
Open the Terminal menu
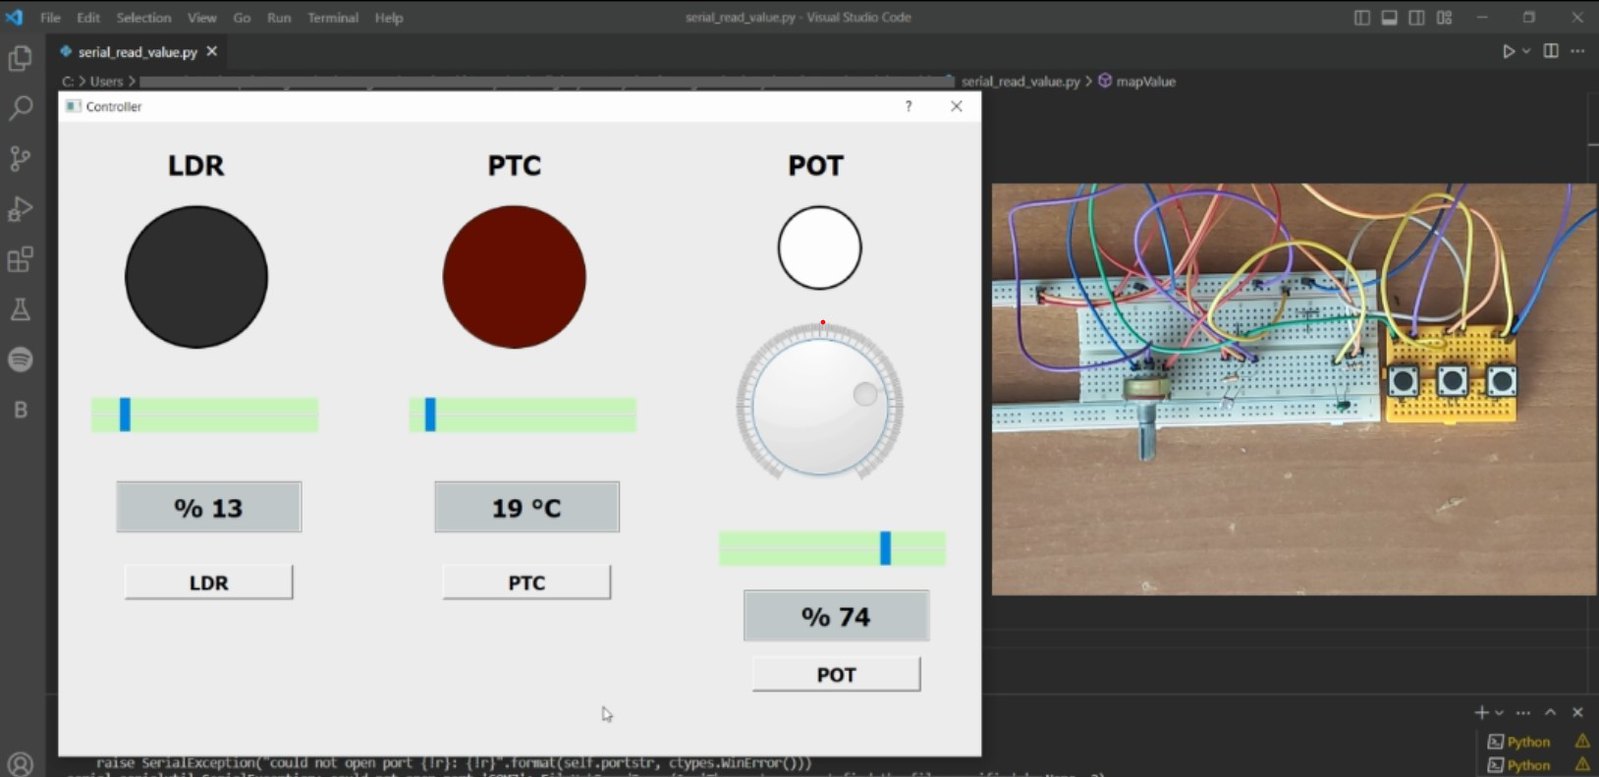(x=333, y=17)
